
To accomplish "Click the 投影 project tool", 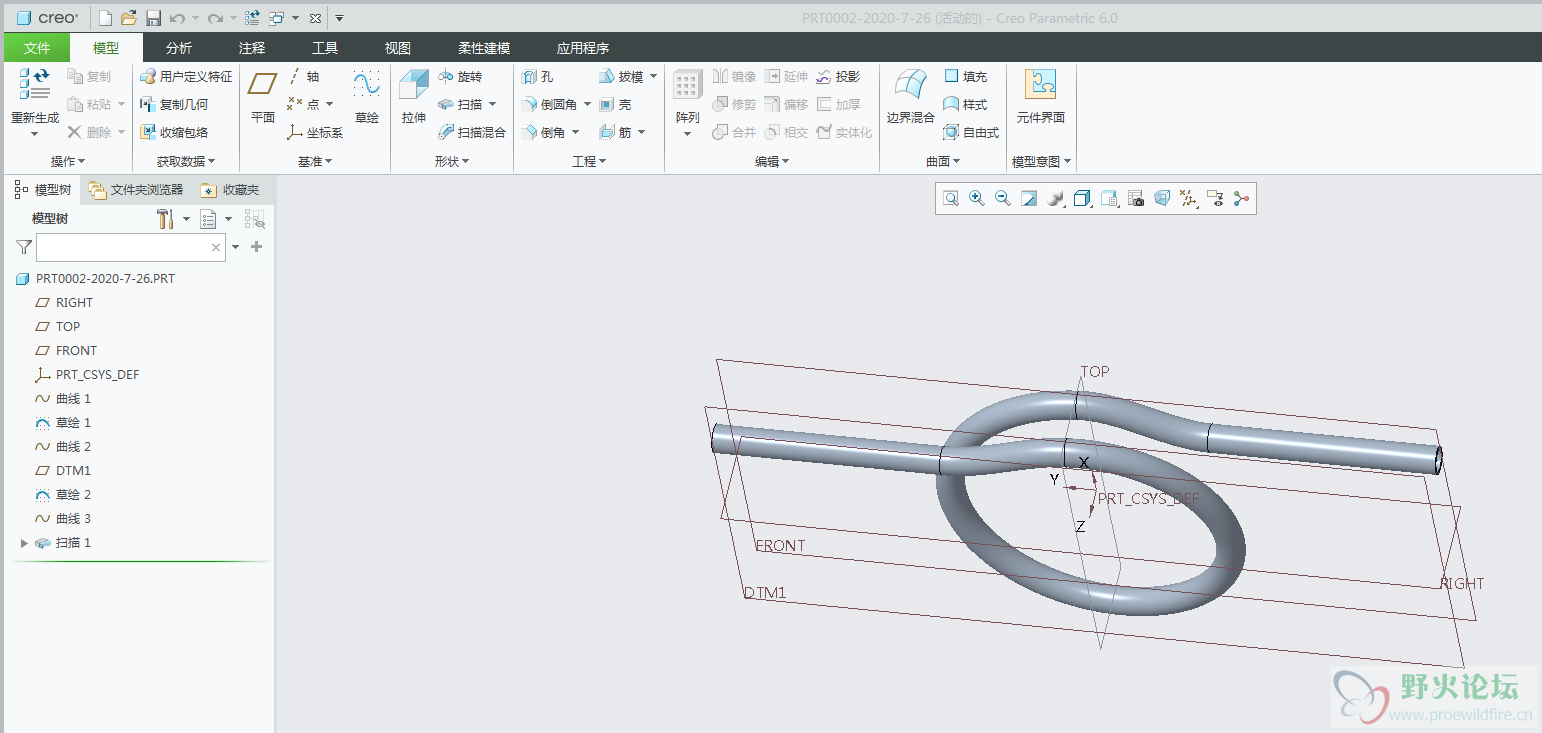I will pos(838,76).
